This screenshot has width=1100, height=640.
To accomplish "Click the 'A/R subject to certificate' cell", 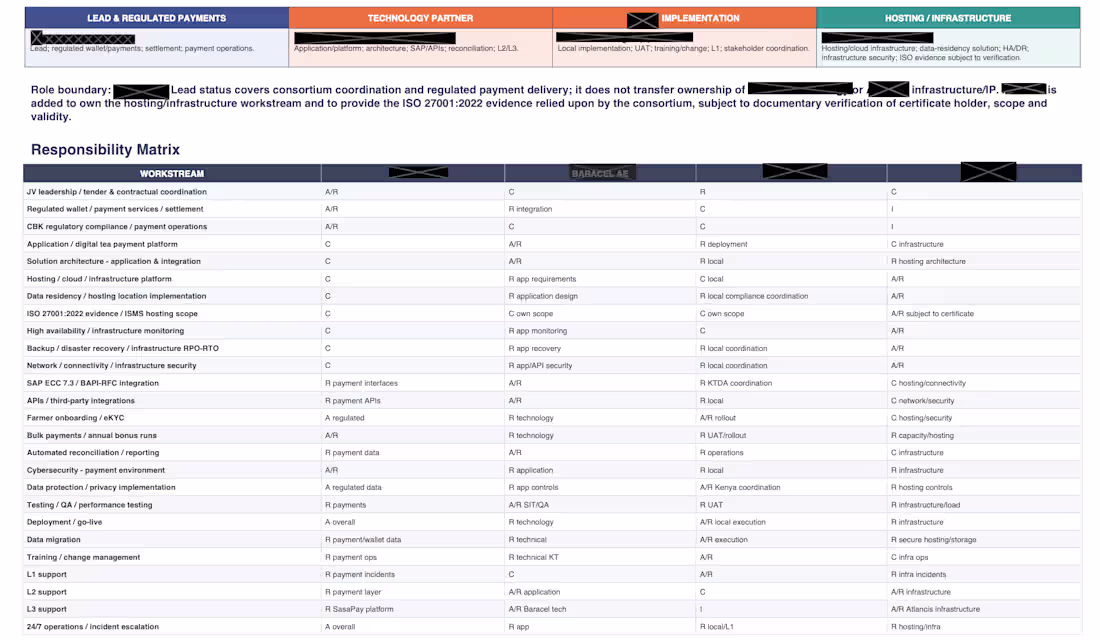I will coord(932,314).
